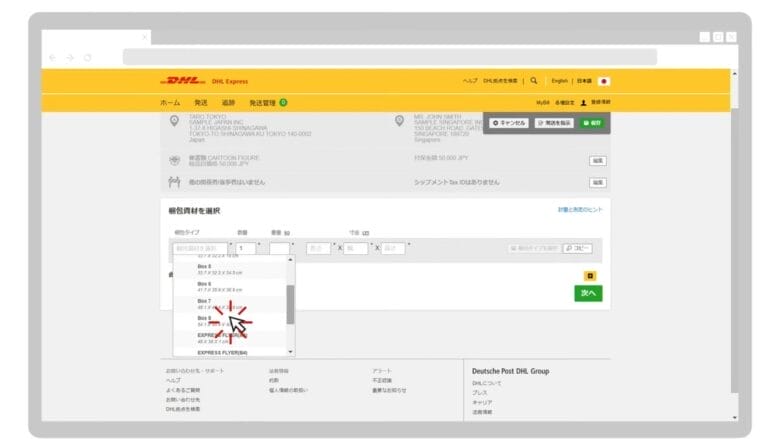Click the length dimension input field

pyautogui.click(x=318, y=248)
